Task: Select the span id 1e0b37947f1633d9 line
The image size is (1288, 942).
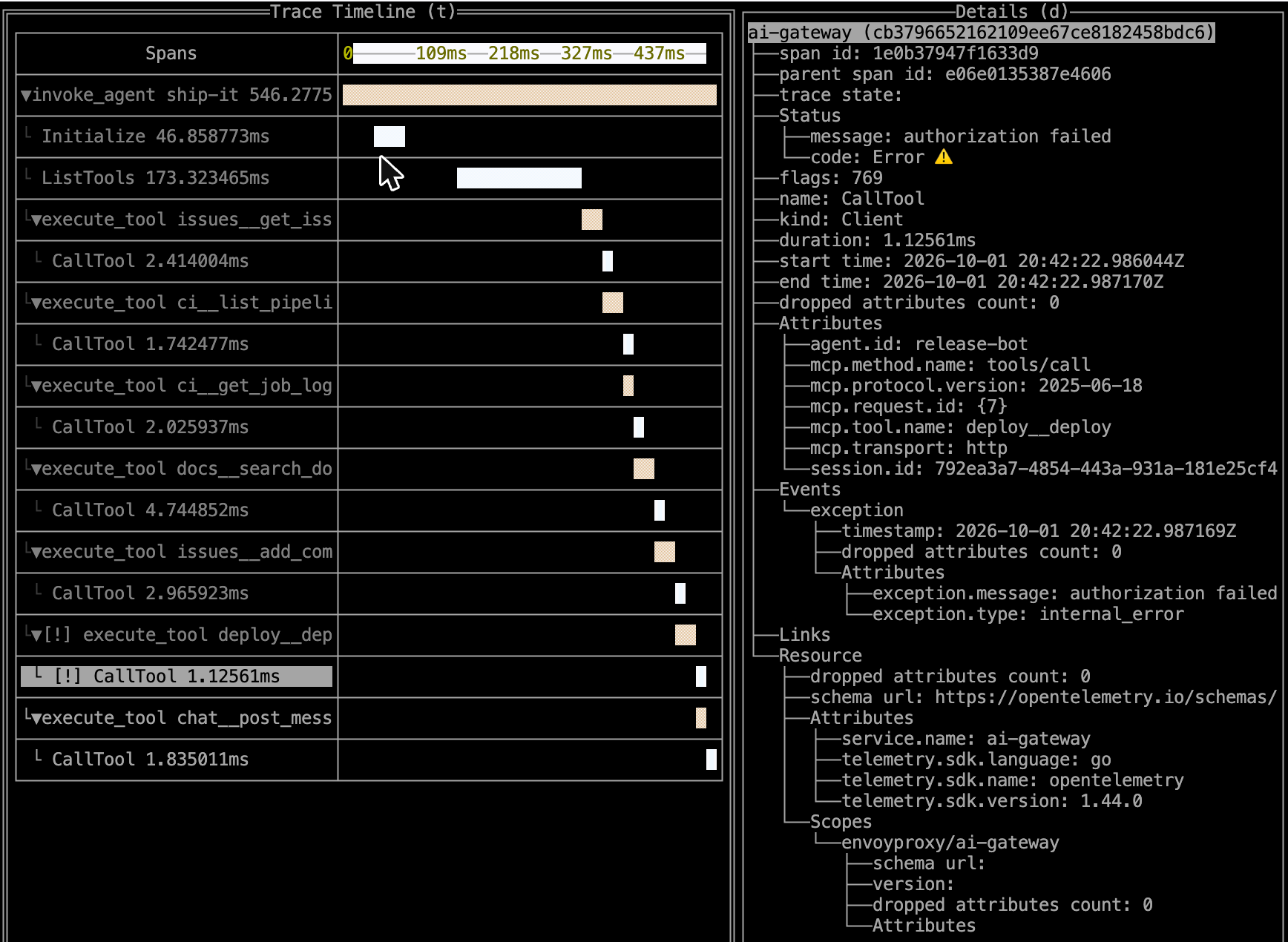Action: pos(908,53)
